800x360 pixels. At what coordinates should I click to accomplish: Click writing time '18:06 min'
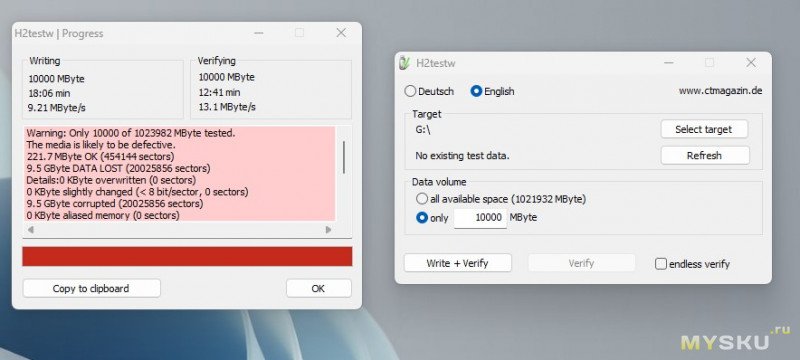point(49,94)
